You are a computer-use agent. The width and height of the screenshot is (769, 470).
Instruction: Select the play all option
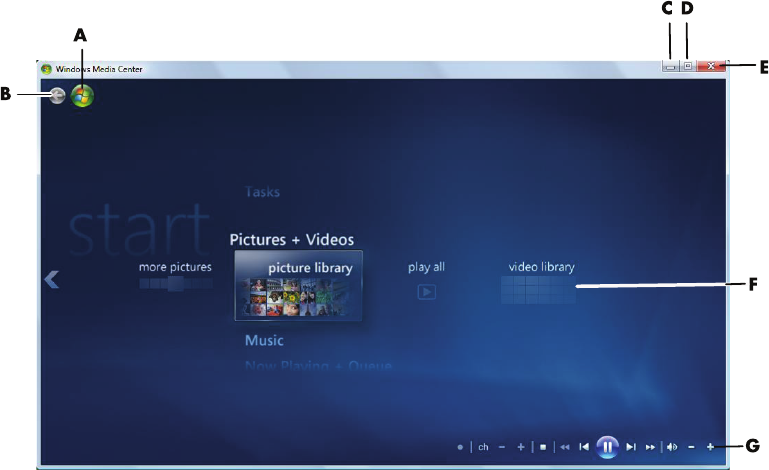click(x=426, y=267)
